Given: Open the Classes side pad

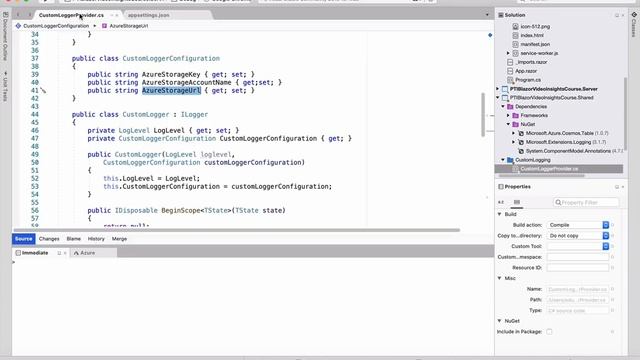Looking at the screenshot, I should coord(634,24).
